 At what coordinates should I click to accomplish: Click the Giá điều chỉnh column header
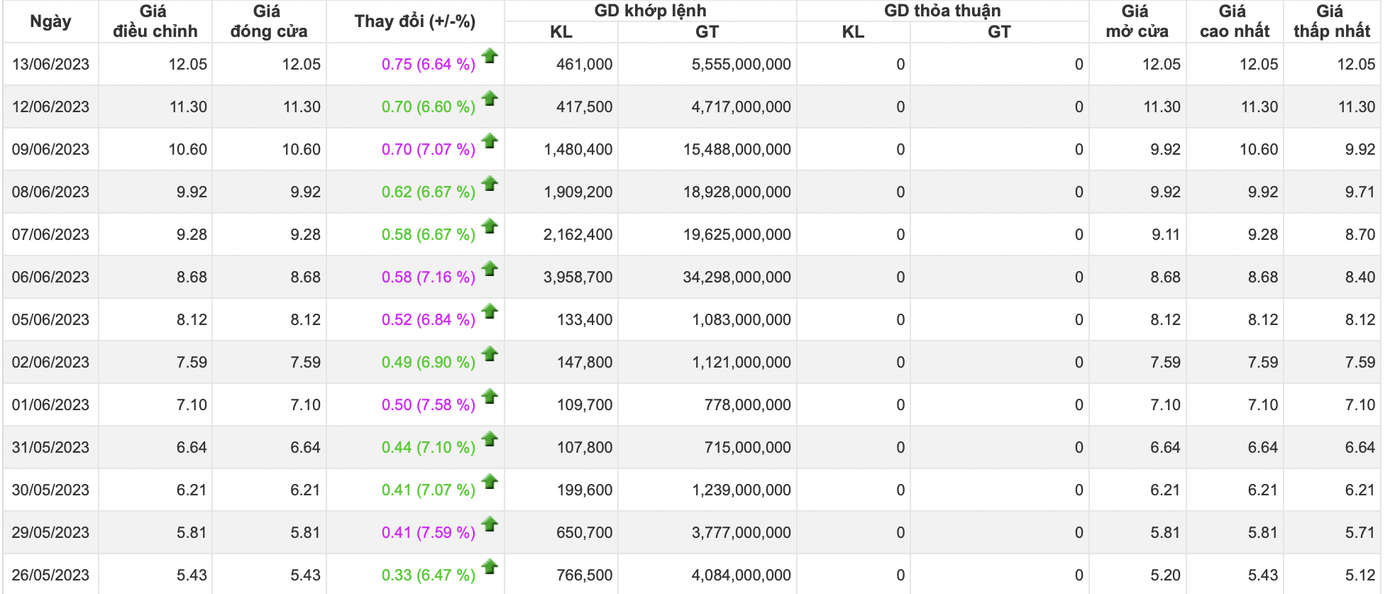tap(155, 21)
